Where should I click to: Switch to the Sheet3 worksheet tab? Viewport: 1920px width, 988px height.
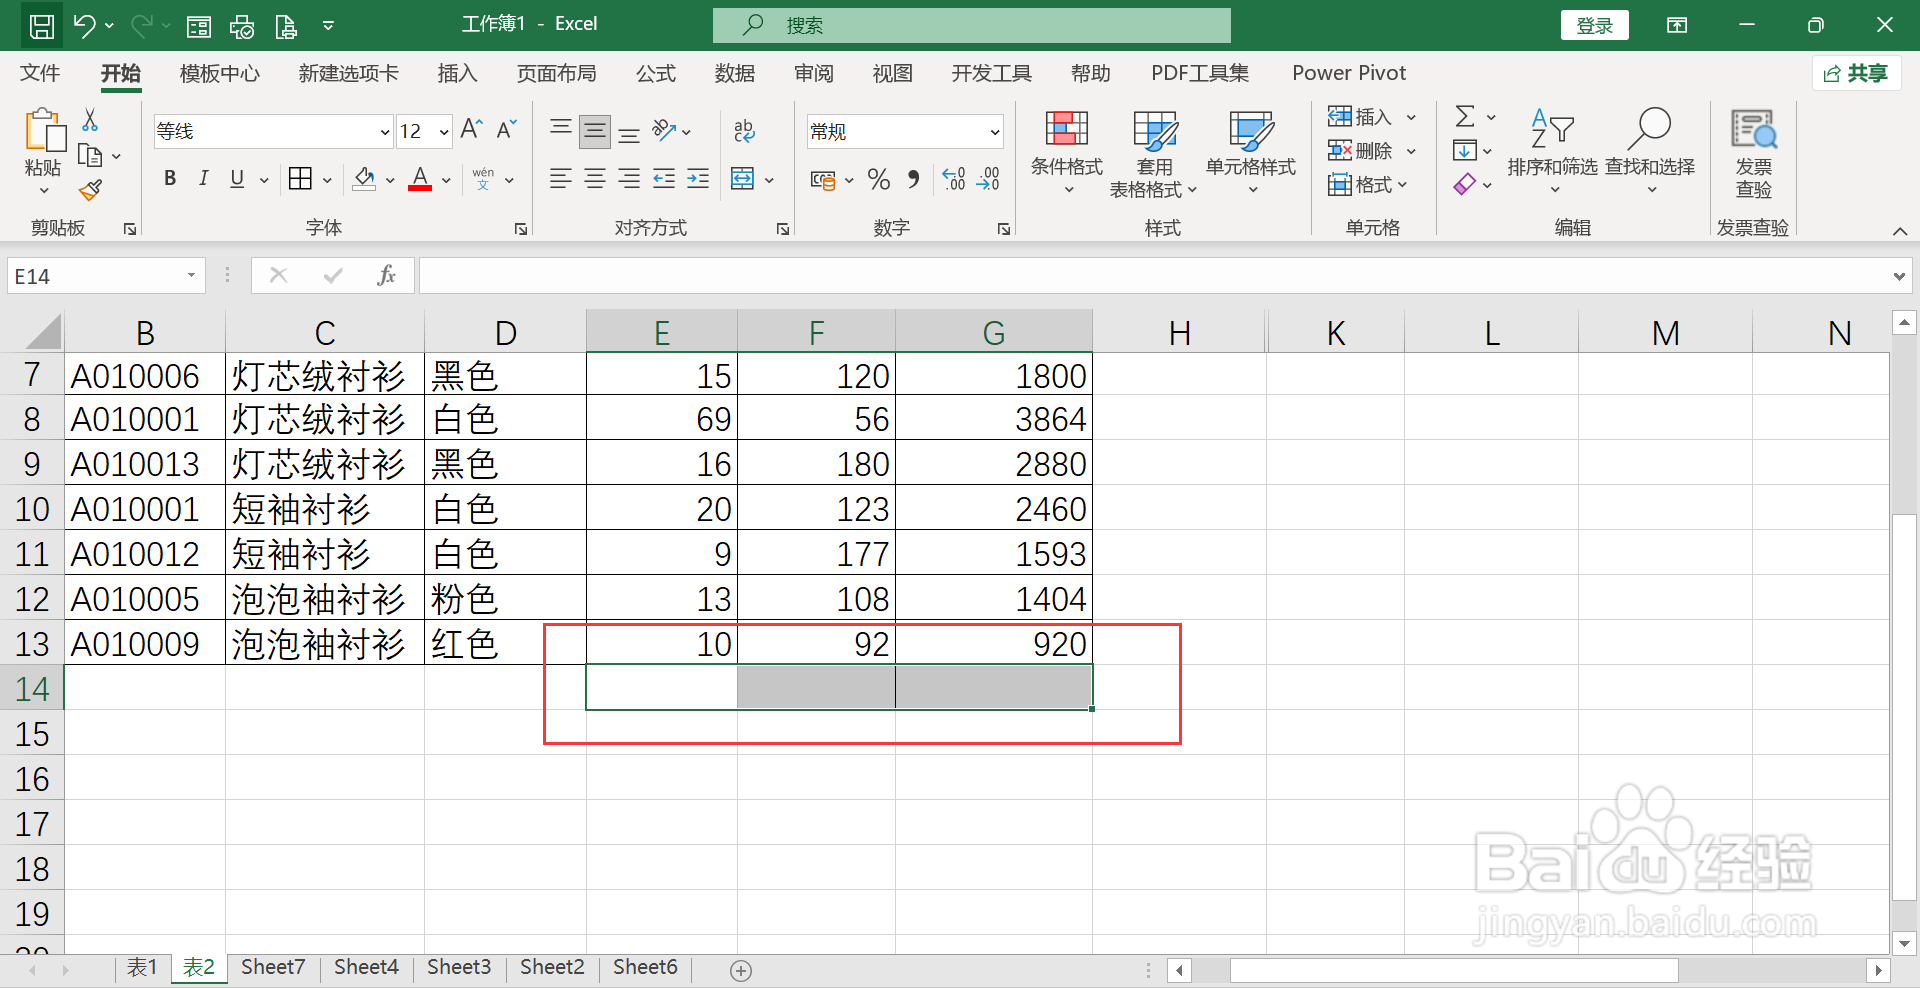pos(459,967)
